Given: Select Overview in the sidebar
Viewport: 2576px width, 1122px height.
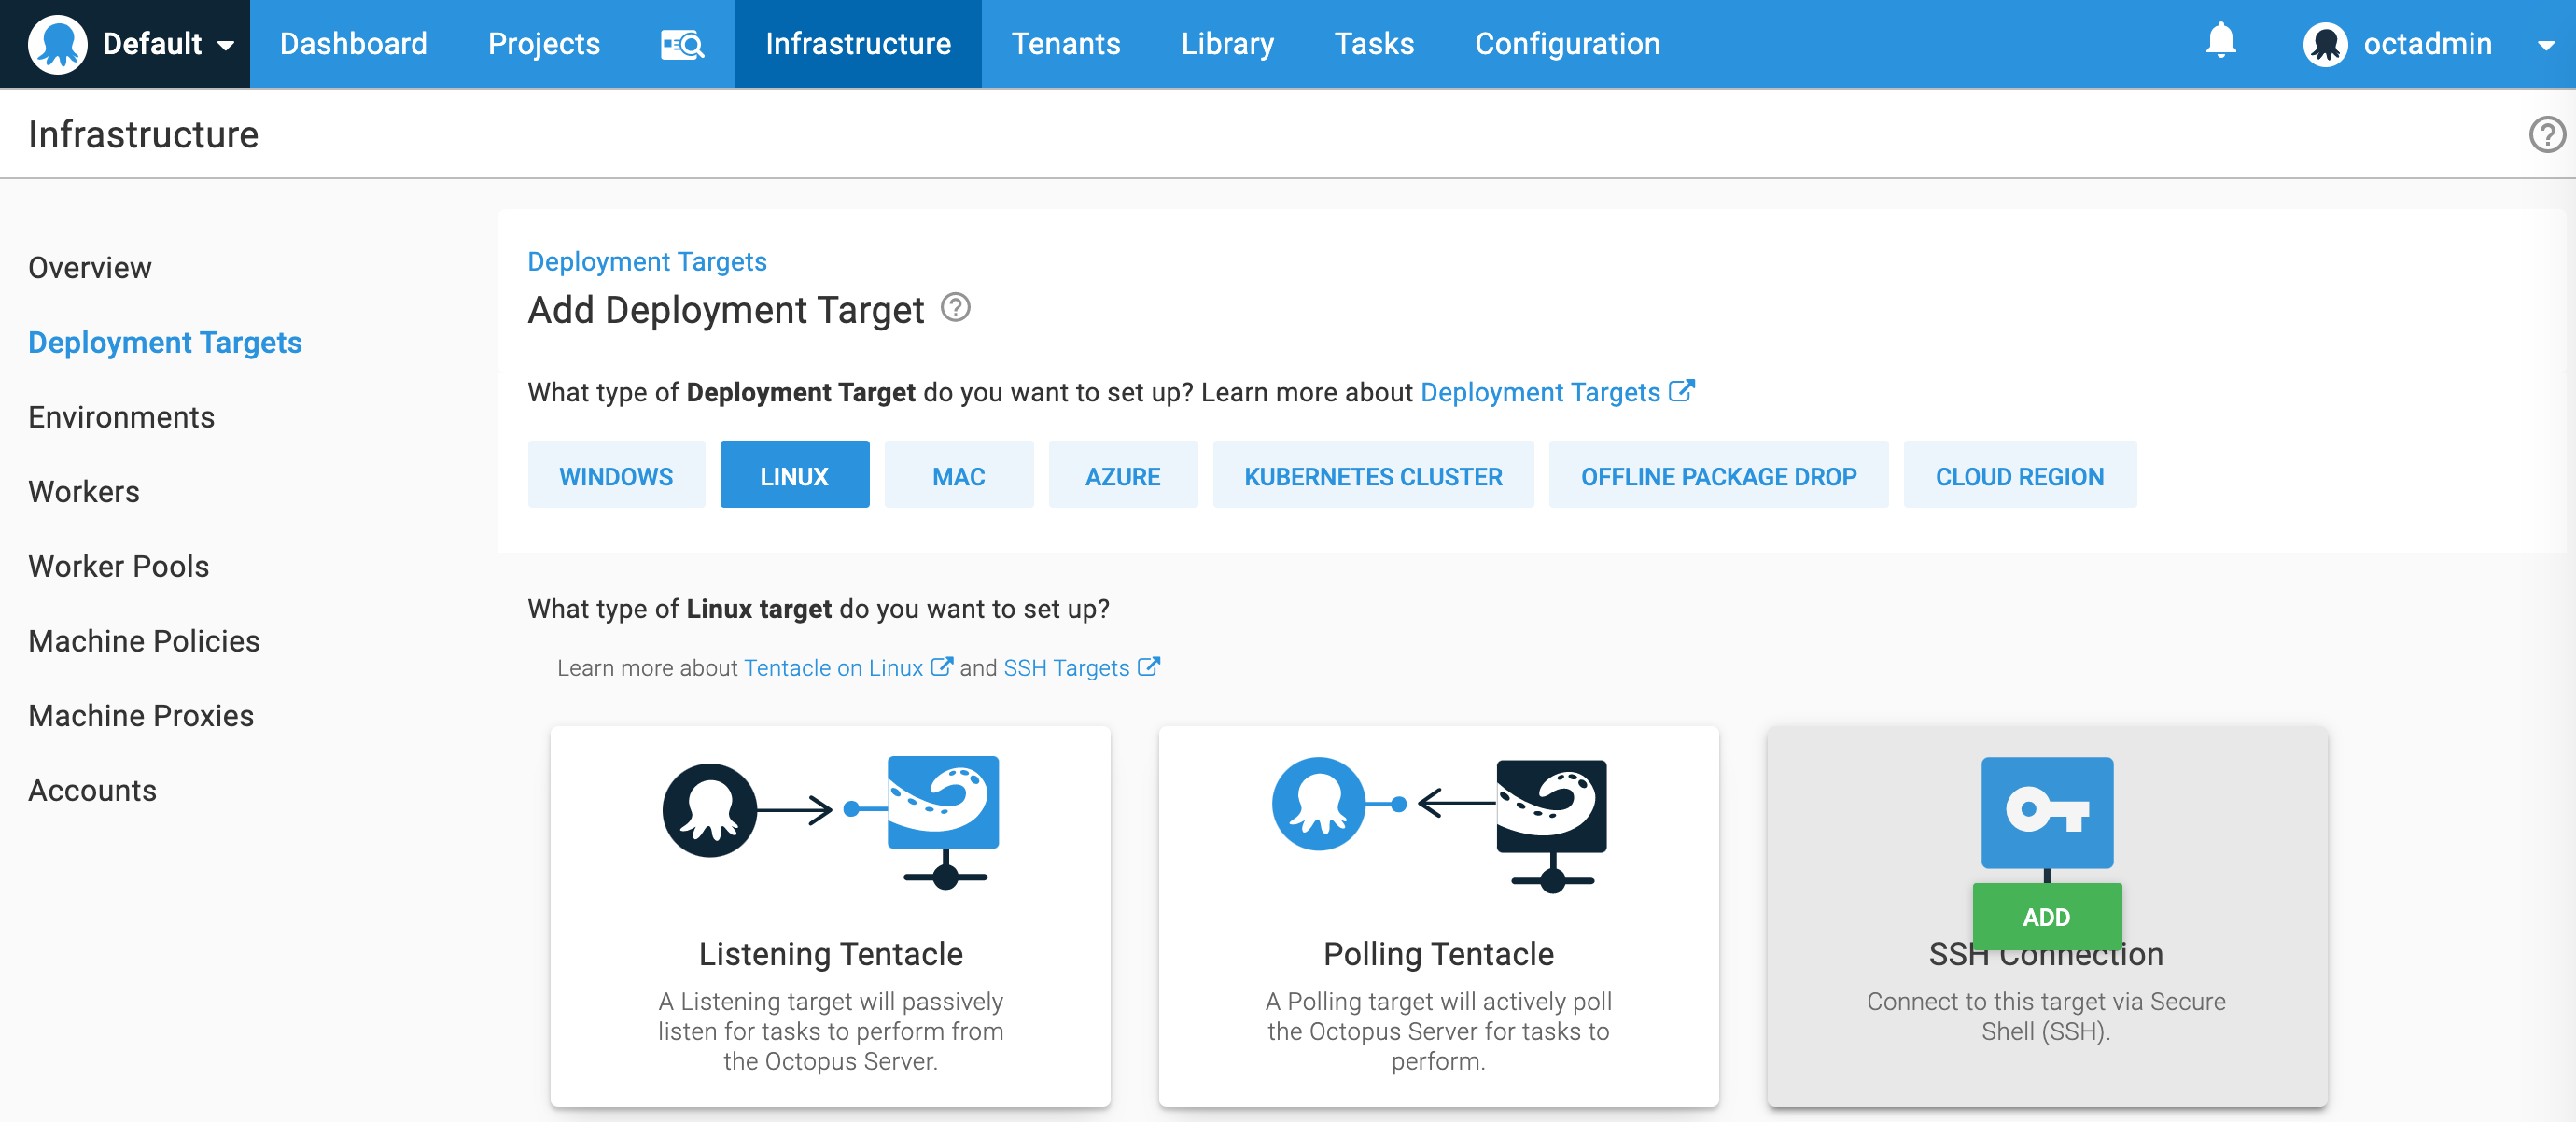Looking at the screenshot, I should tap(90, 267).
